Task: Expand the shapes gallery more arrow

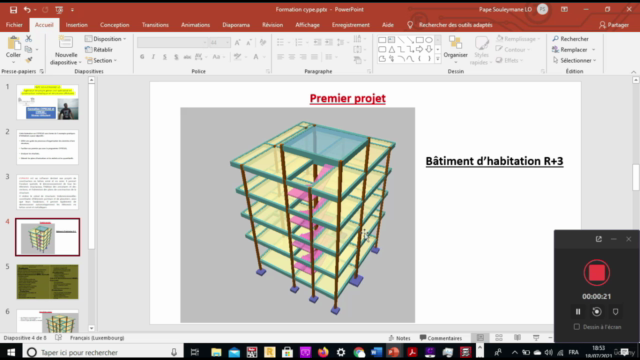Action: coord(438,59)
